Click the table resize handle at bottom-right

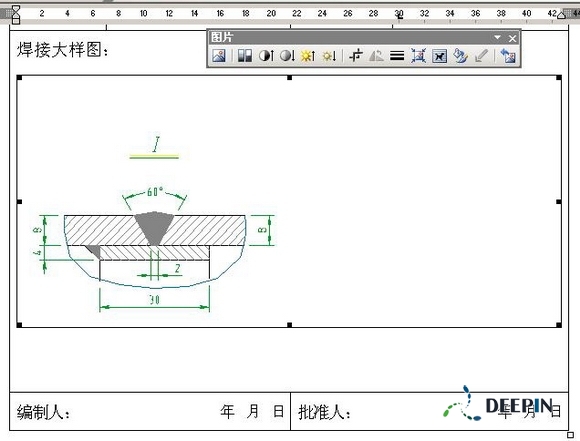[571, 434]
